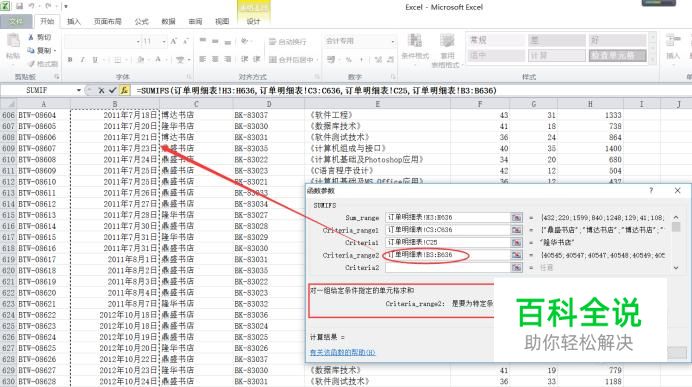Click the empty Criteria2 input field
The width and height of the screenshot is (692, 387).
pyautogui.click(x=448, y=267)
